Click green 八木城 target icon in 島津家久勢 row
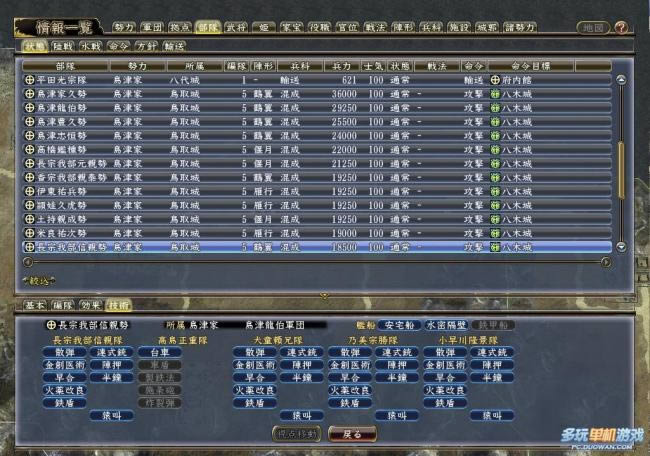Screen dimensions: 650x456 pyautogui.click(x=495, y=94)
